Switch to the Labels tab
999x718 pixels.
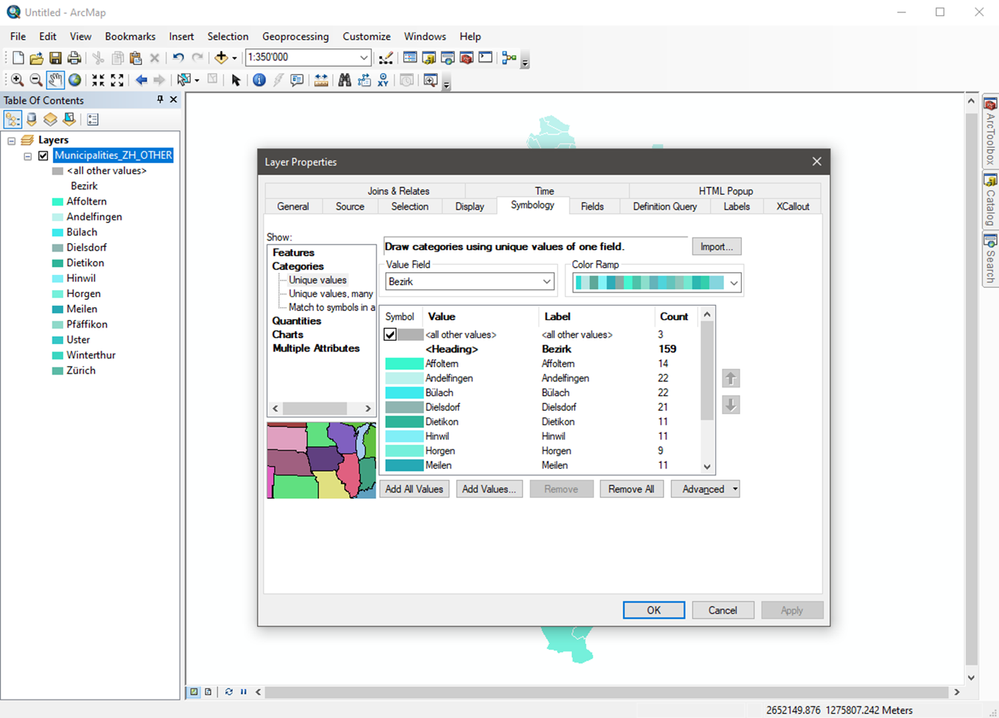pyautogui.click(x=736, y=206)
